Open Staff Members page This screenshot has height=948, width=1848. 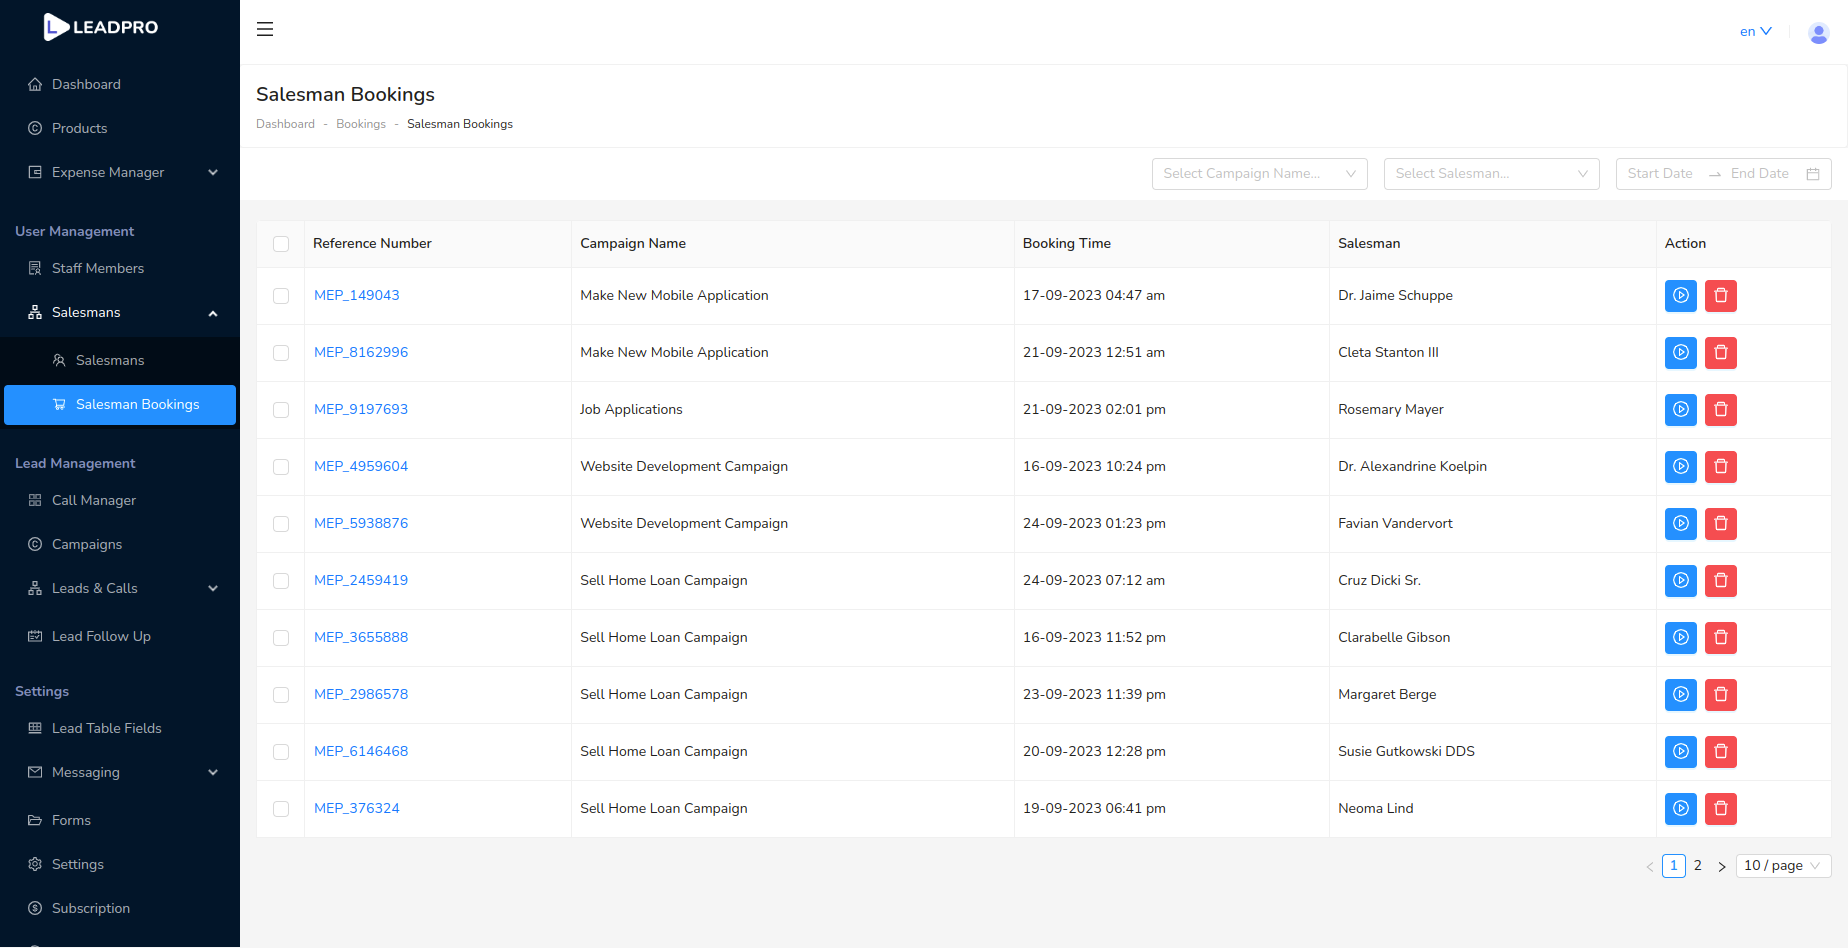(x=96, y=268)
